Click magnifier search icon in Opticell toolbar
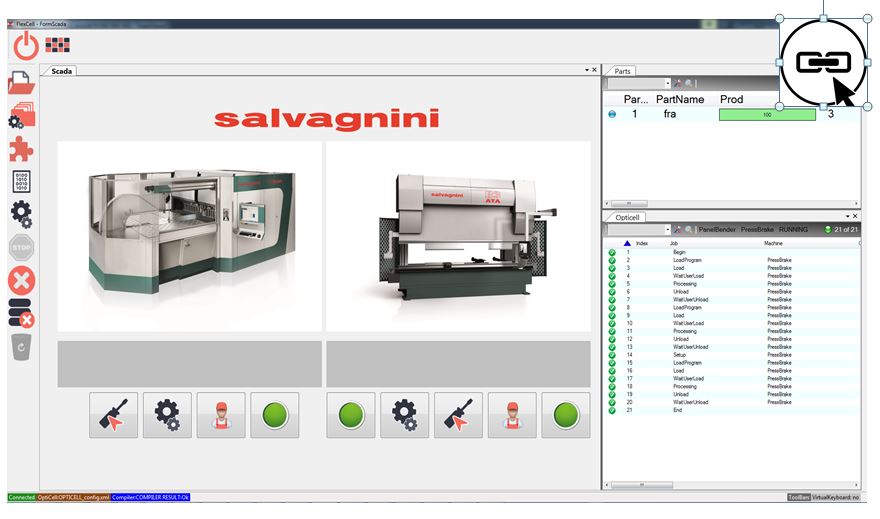This screenshot has height=519, width=880. pos(689,229)
